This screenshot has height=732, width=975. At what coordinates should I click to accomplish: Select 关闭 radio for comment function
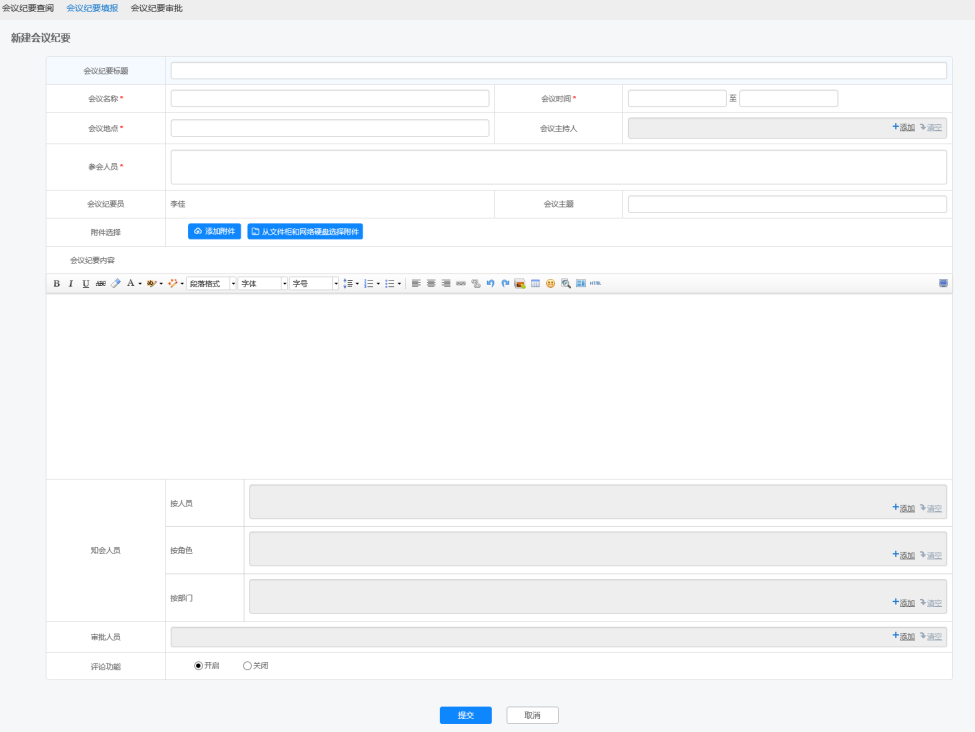click(x=247, y=666)
